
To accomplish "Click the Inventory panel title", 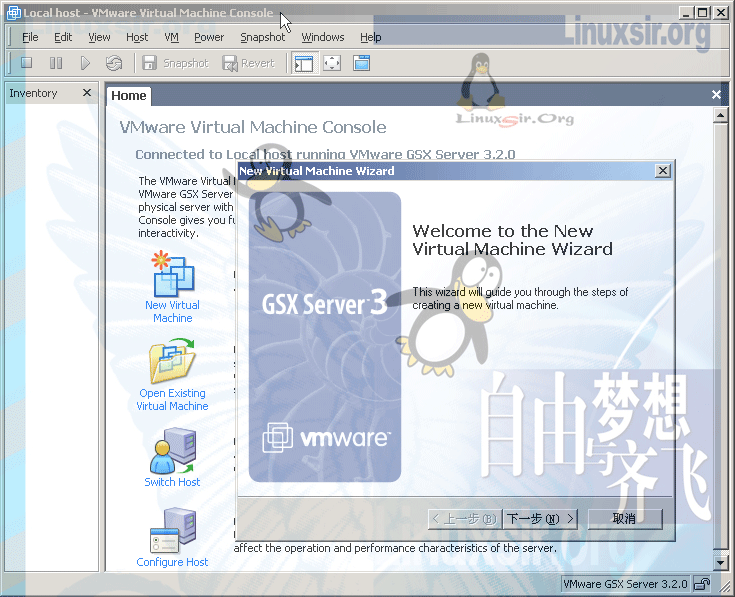I will click(x=33, y=93).
